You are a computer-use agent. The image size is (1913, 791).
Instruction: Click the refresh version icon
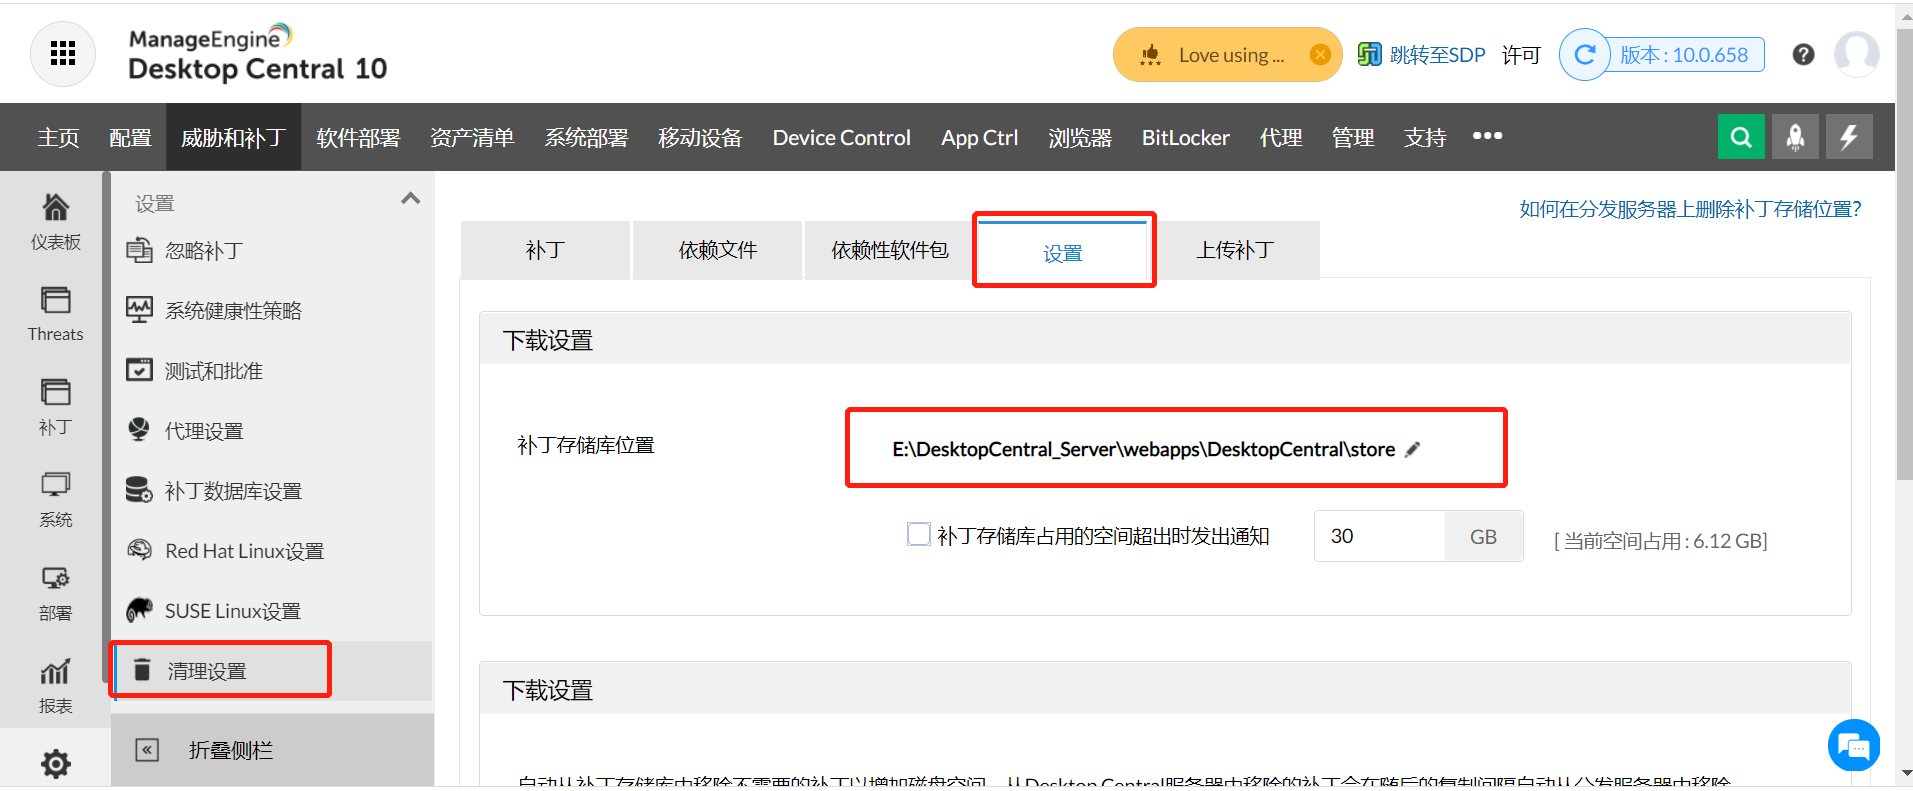1585,55
